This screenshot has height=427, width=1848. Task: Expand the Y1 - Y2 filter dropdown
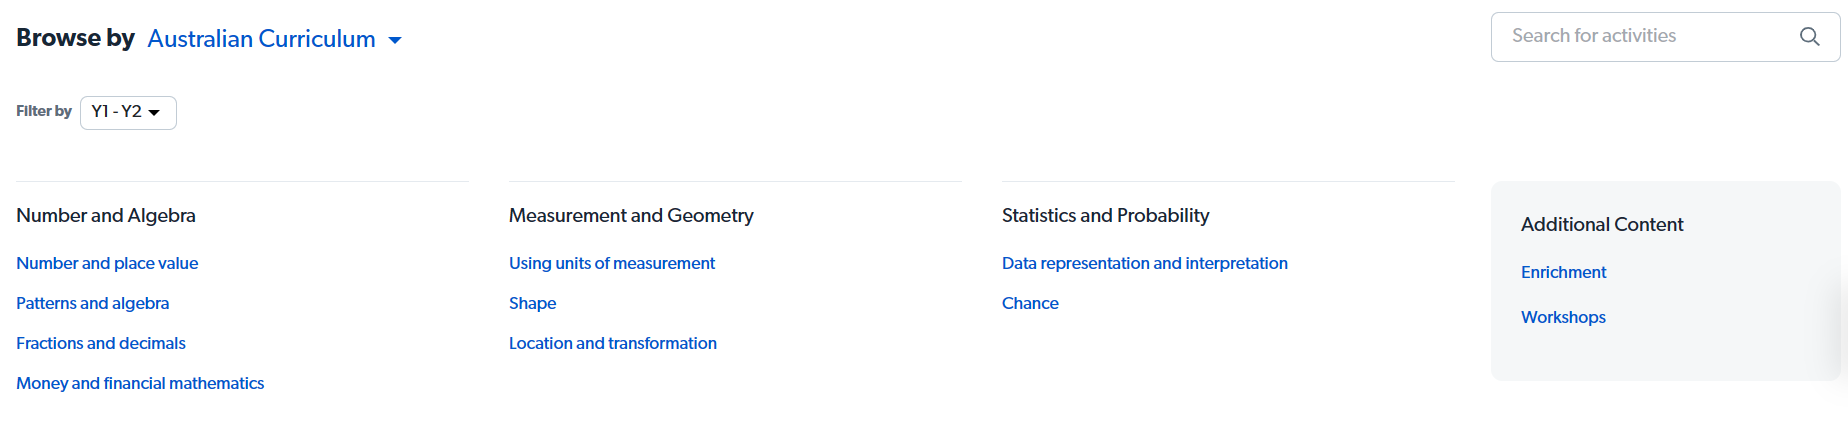(128, 112)
